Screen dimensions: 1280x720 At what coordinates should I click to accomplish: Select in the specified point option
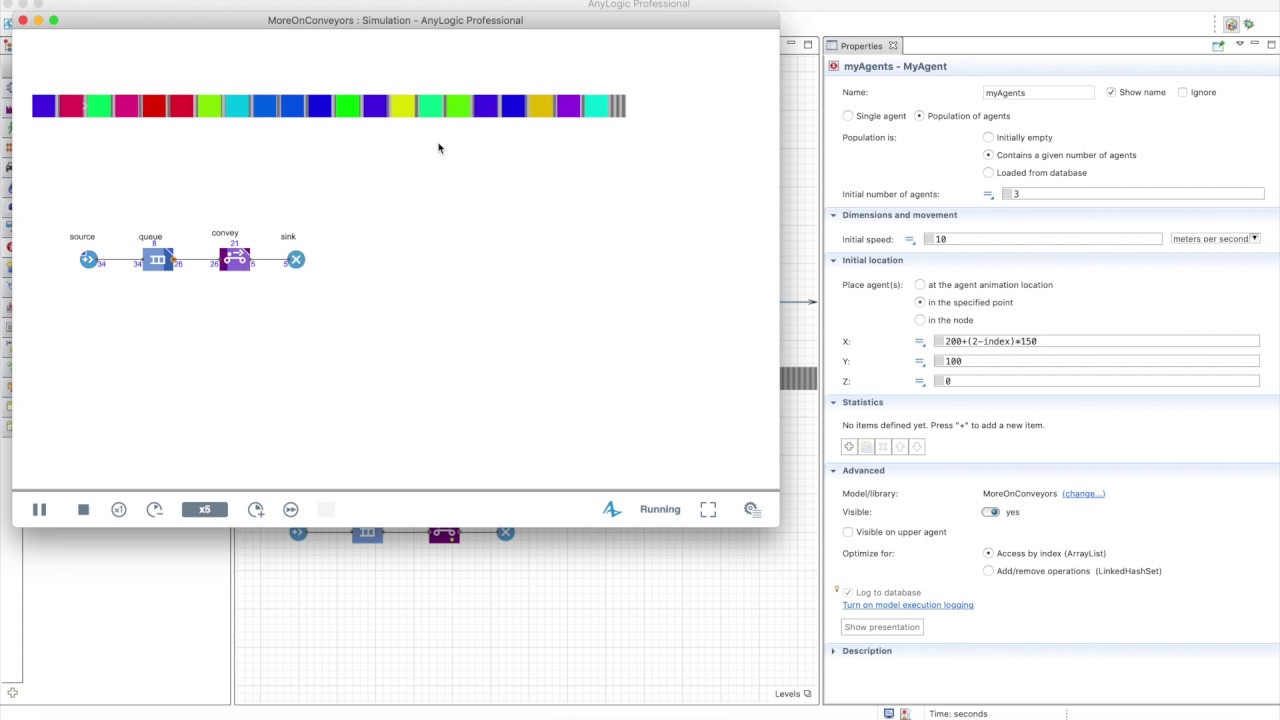(920, 302)
